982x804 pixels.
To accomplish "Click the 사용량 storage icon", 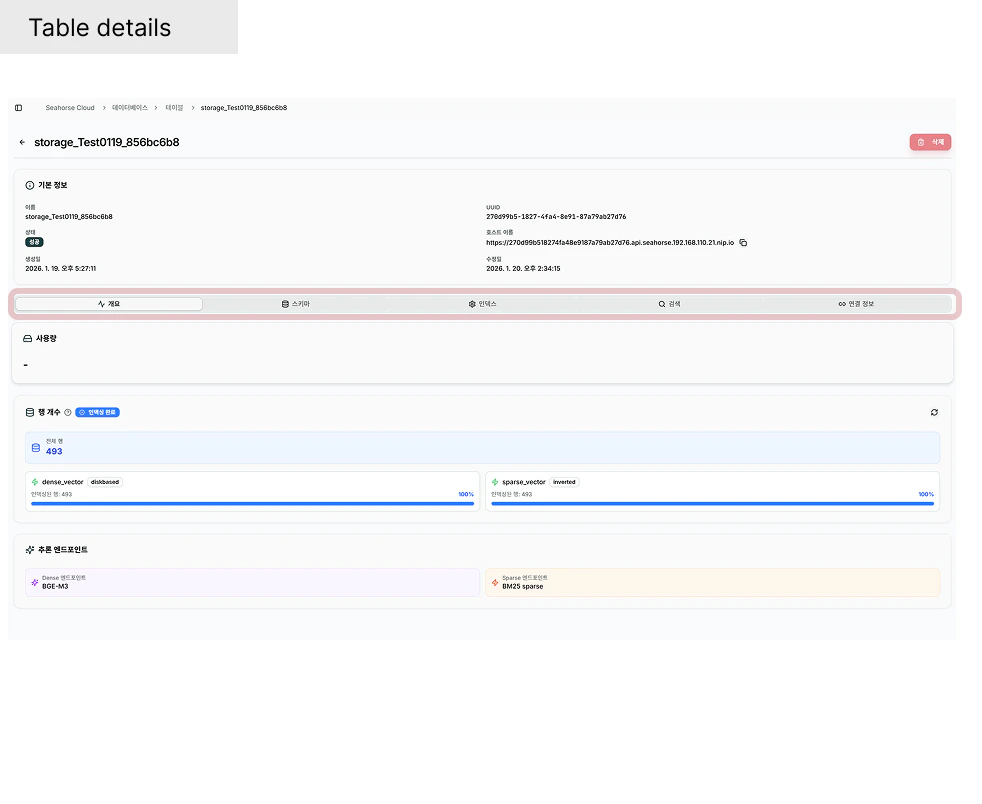I will [28, 338].
